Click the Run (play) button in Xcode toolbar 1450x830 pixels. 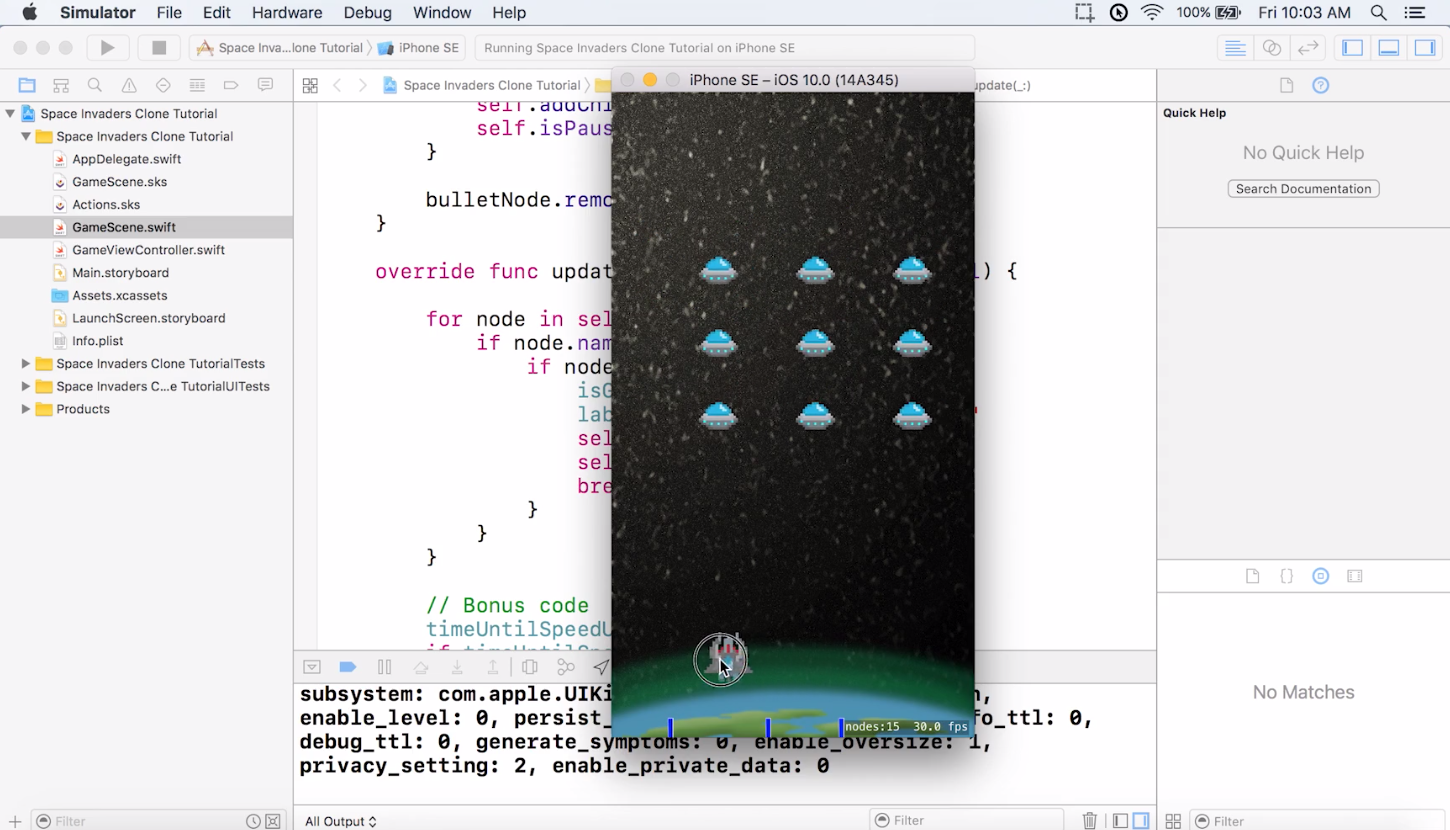[107, 48]
